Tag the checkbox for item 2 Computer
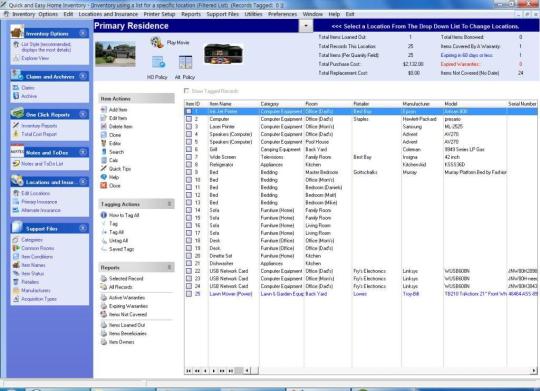The image size is (540, 391). pyautogui.click(x=189, y=119)
